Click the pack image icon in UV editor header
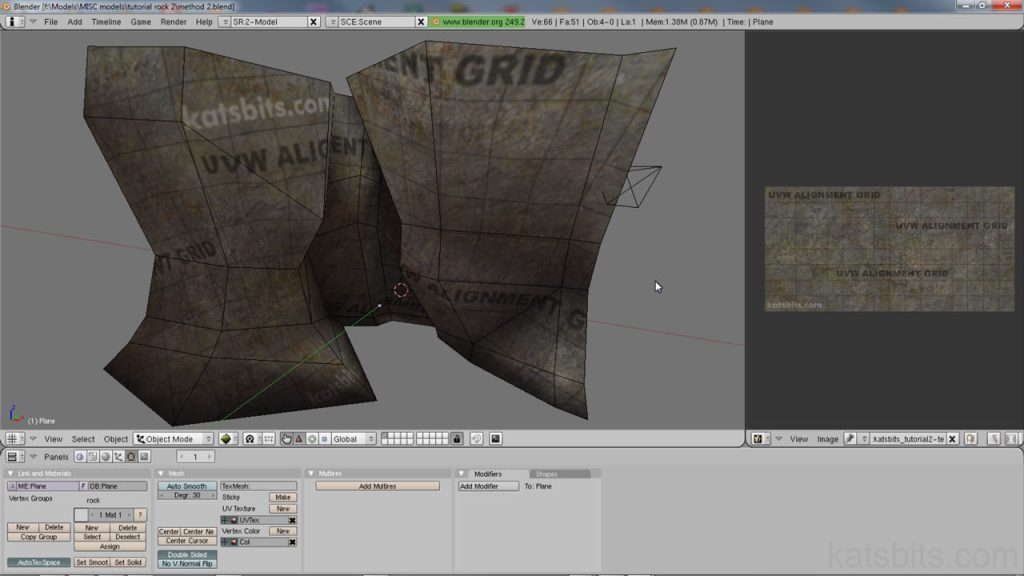 pyautogui.click(x=969, y=439)
